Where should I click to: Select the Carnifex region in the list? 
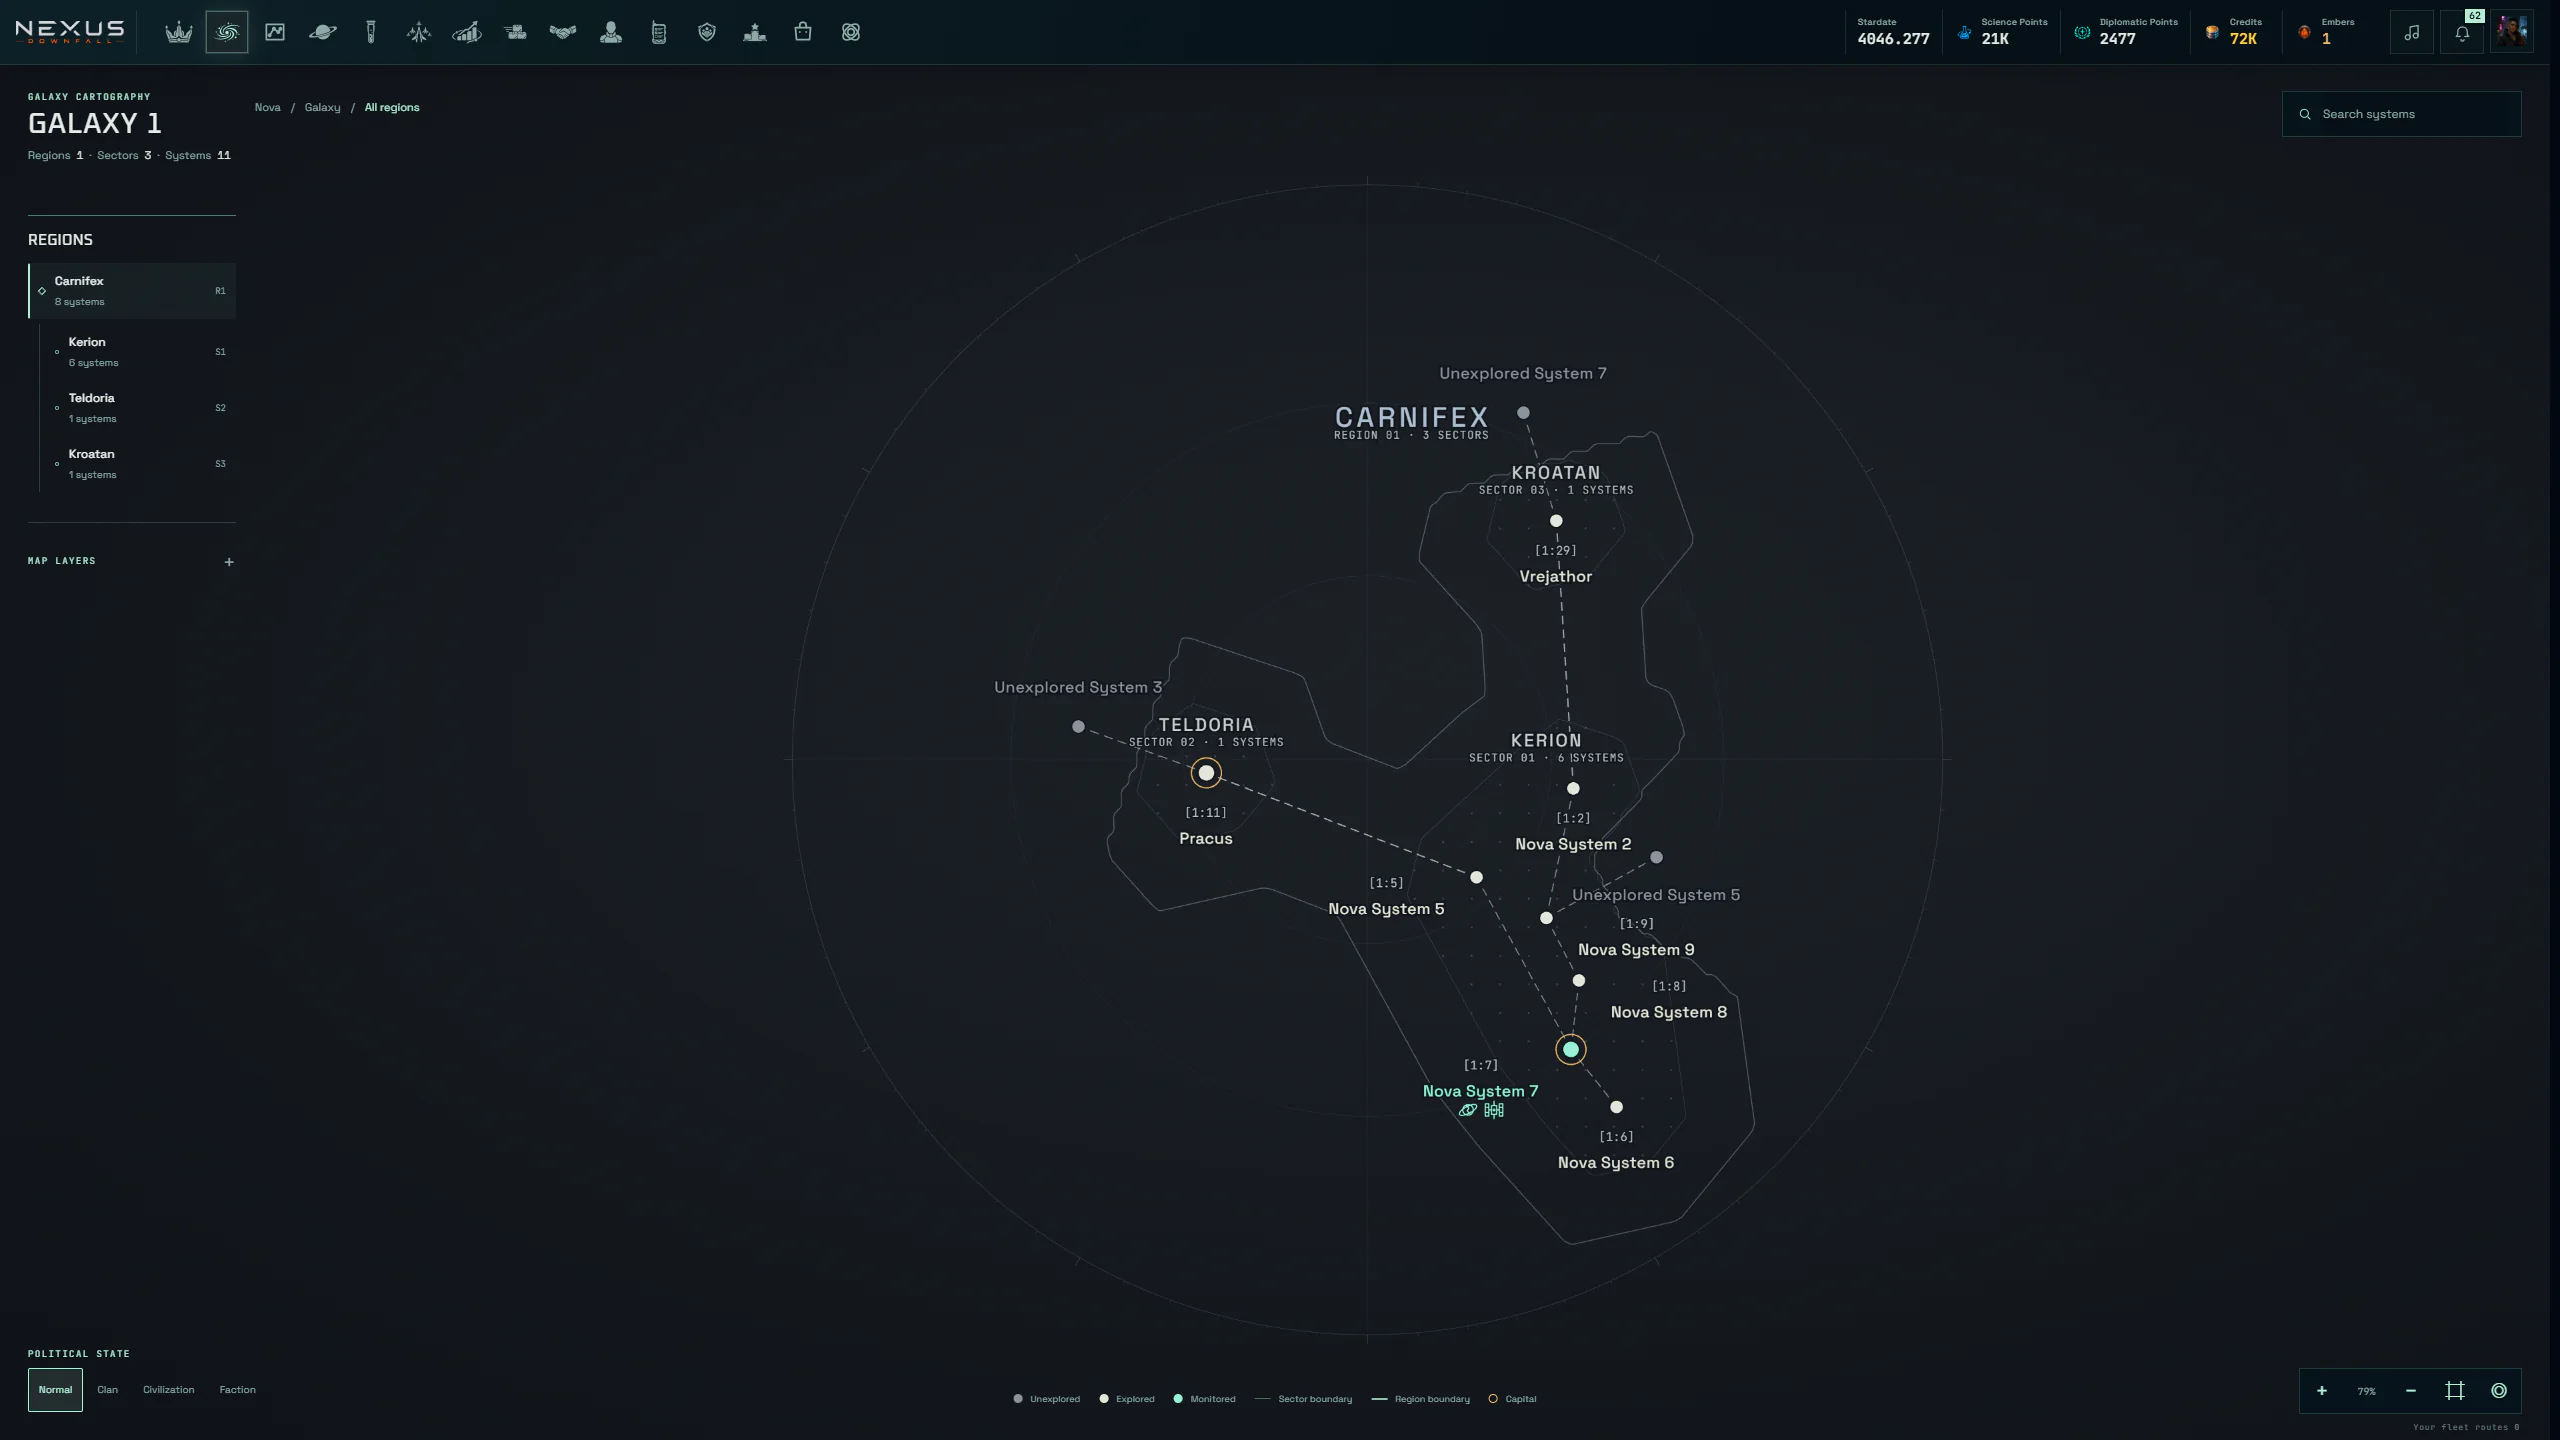[132, 291]
